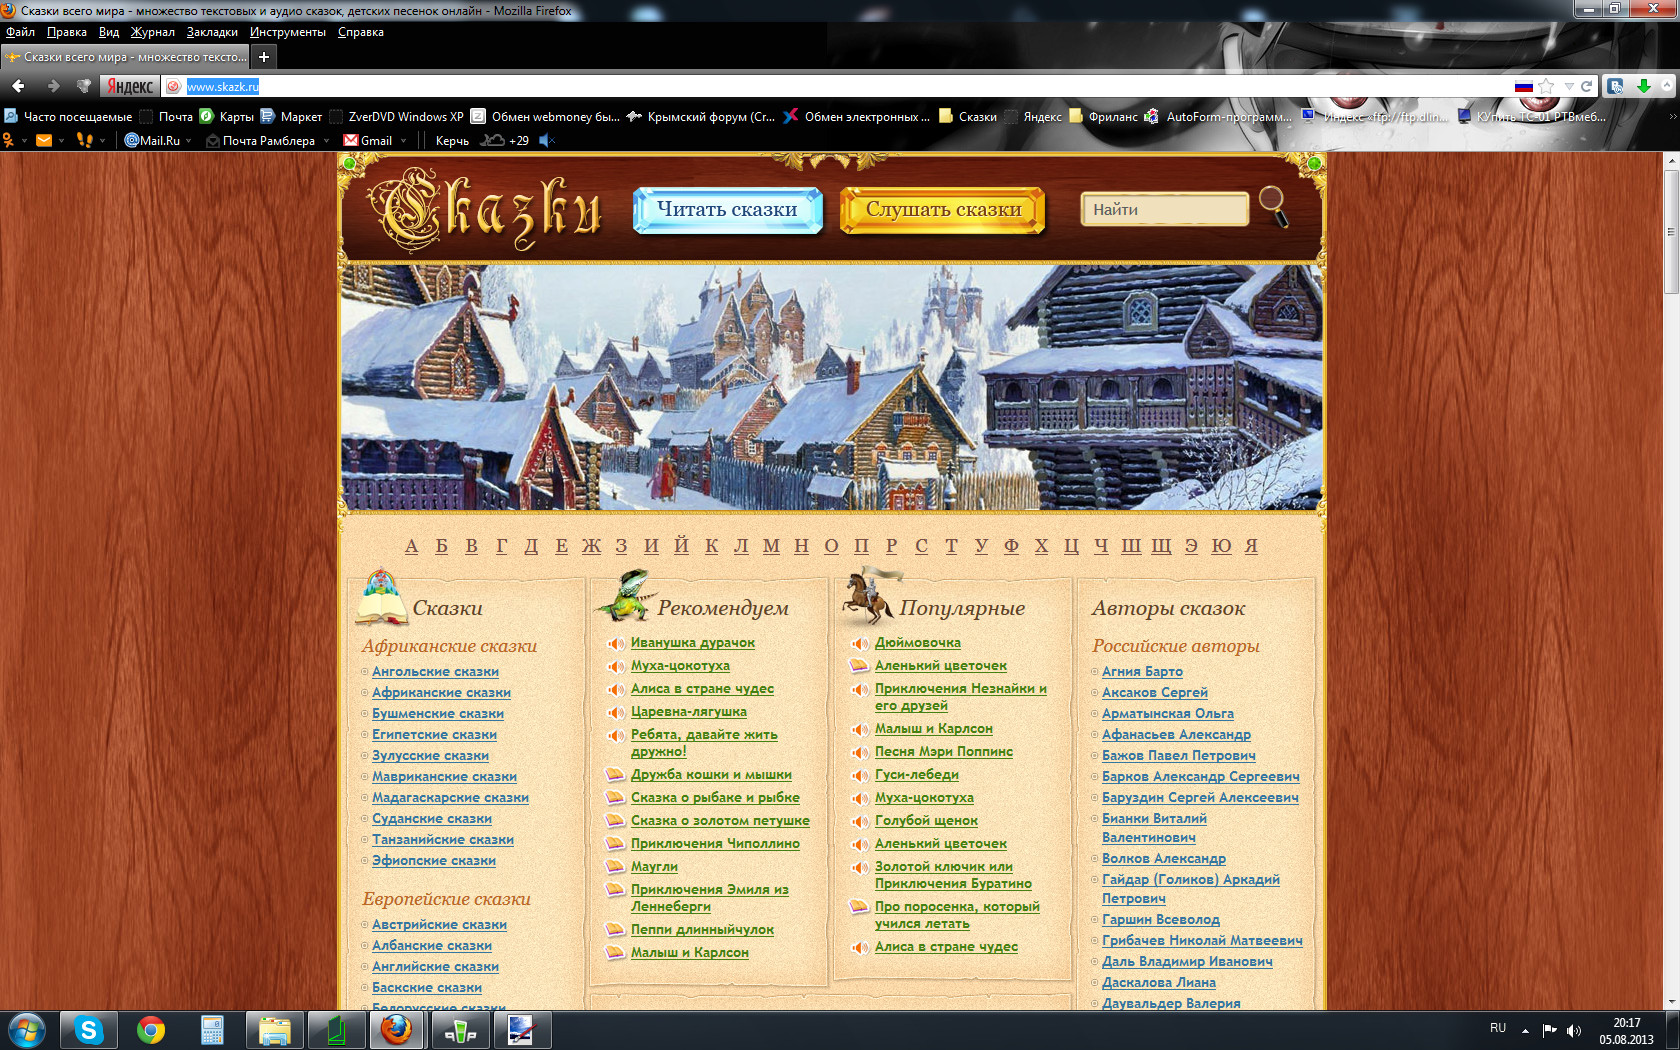This screenshot has height=1050, width=1680.
Task: Open the Крымский форум bookmark
Action: pos(701,117)
